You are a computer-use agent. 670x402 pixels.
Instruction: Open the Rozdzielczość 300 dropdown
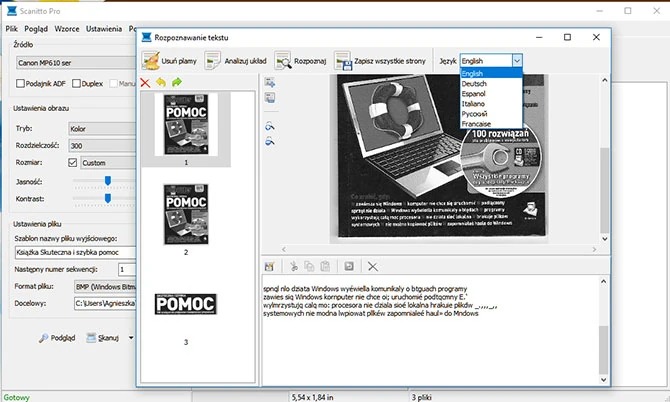102,146
